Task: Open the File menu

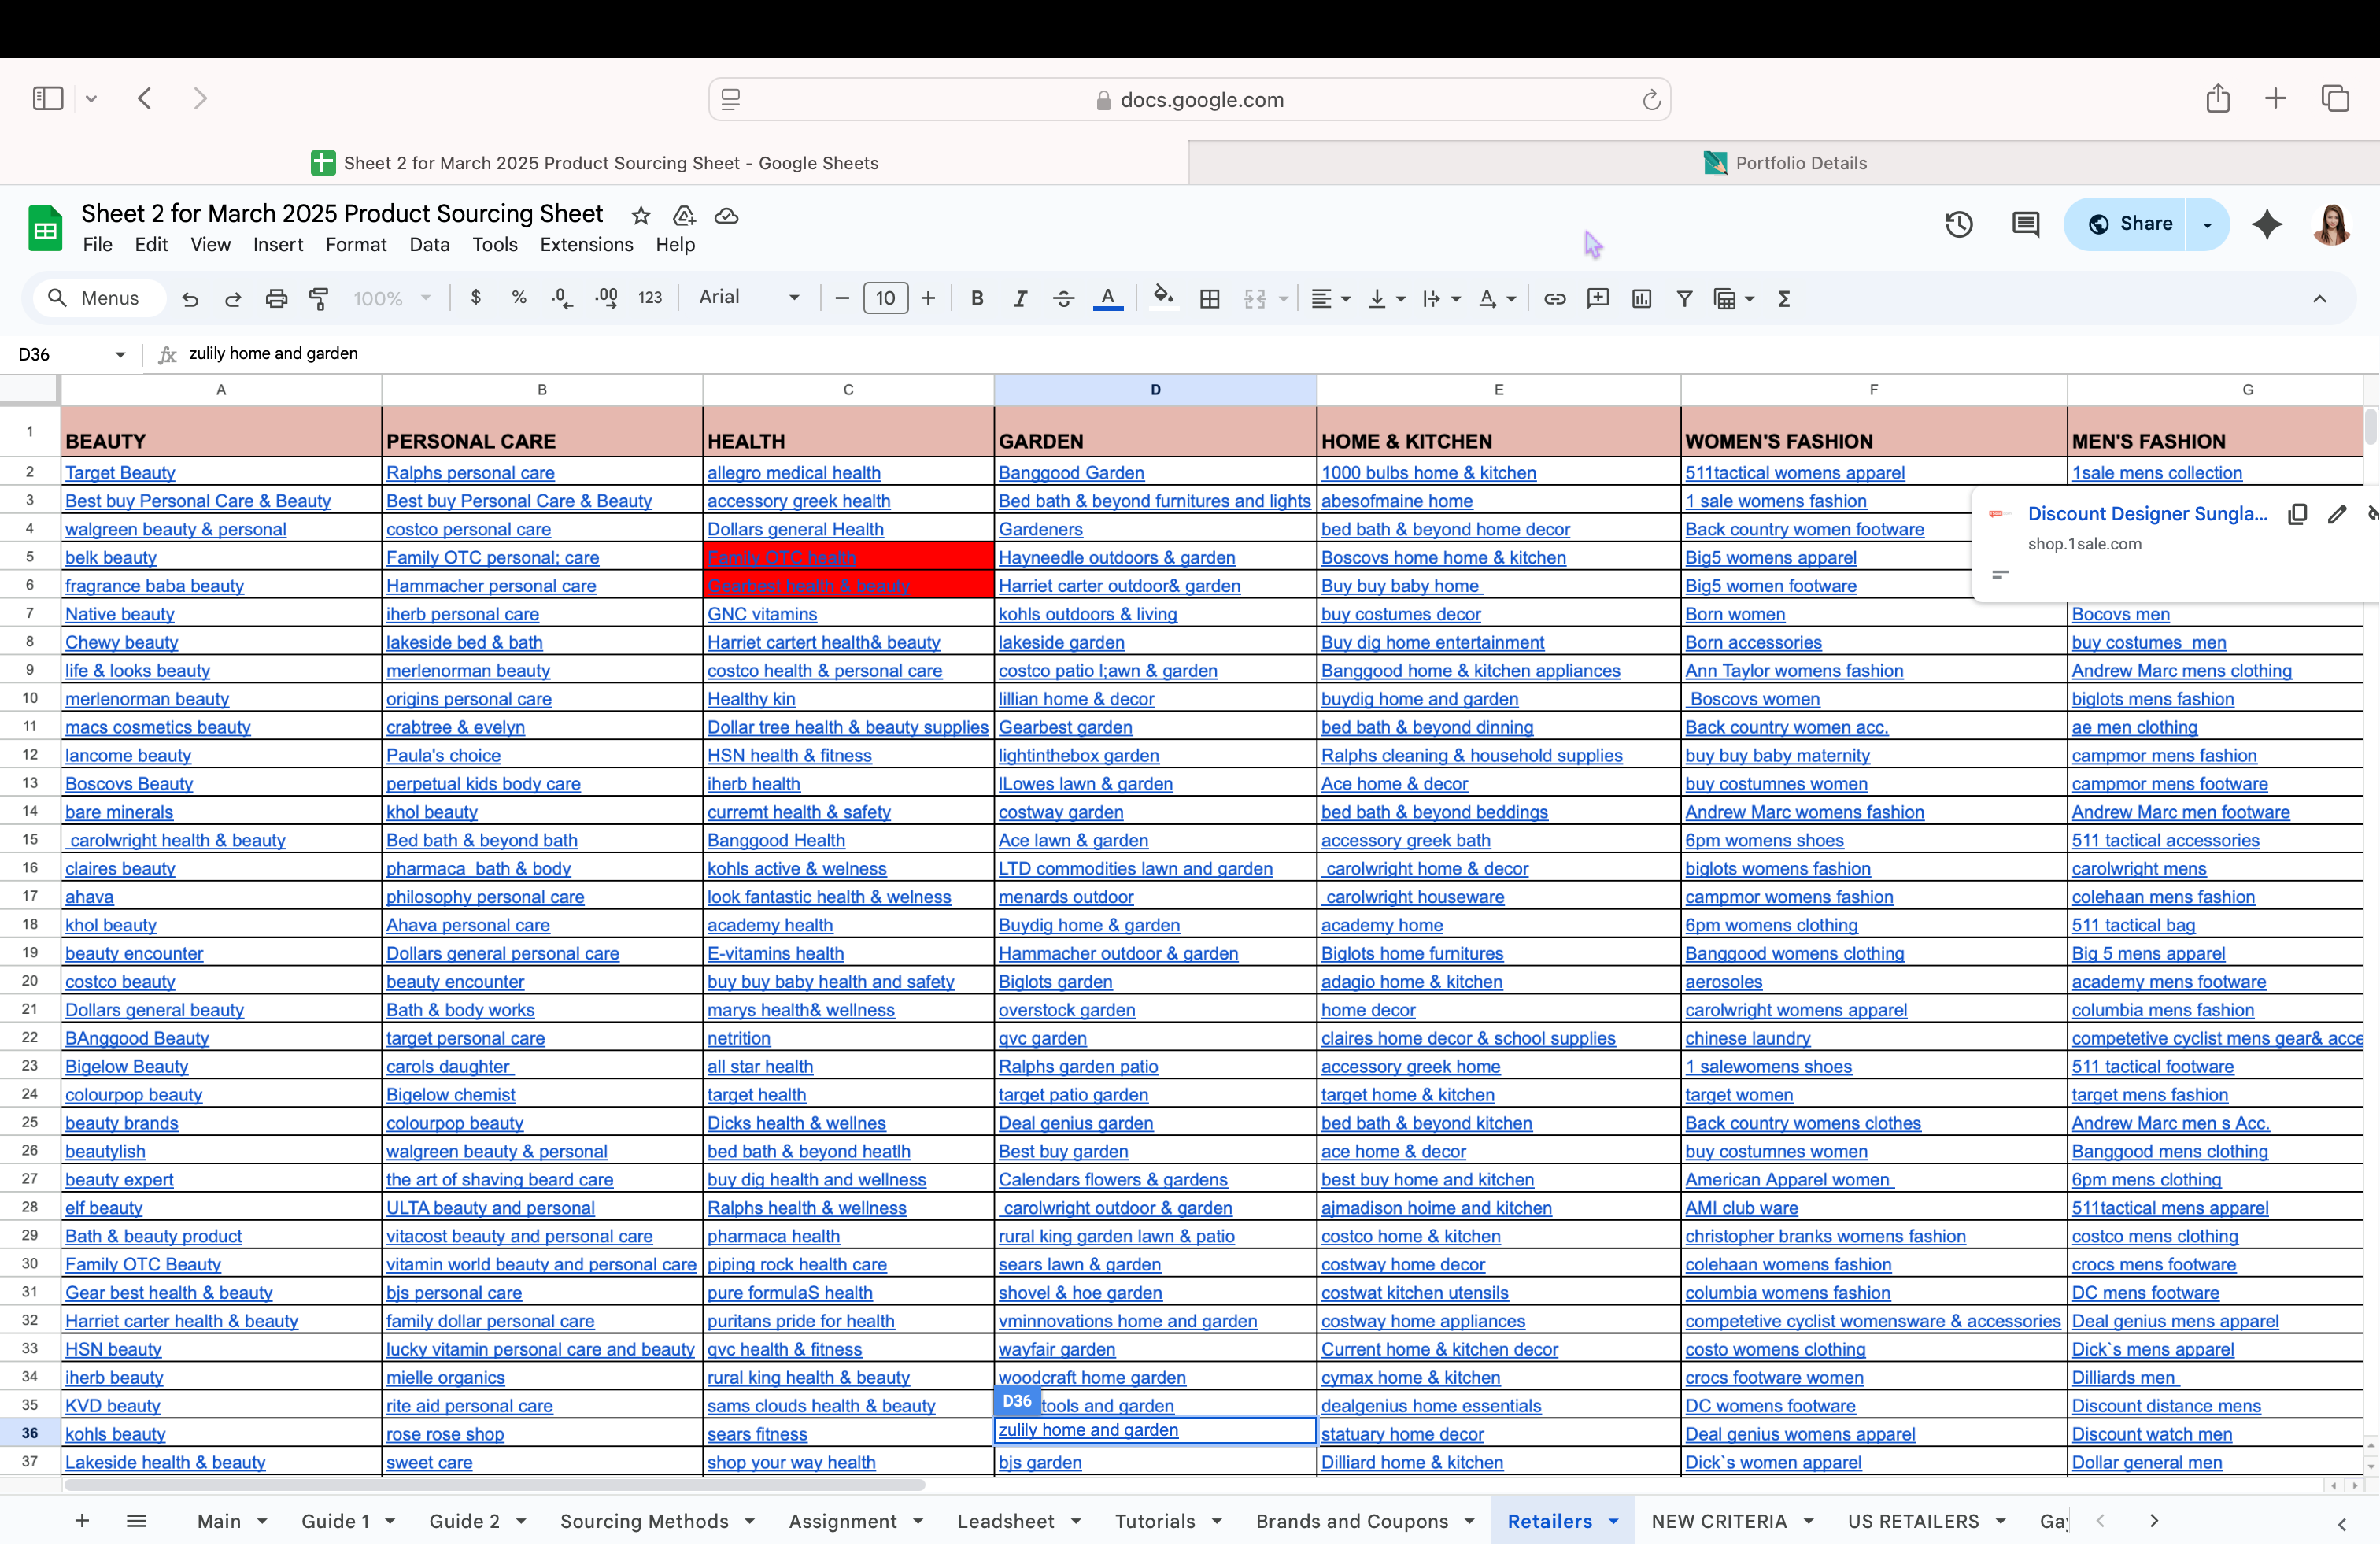Action: (97, 245)
